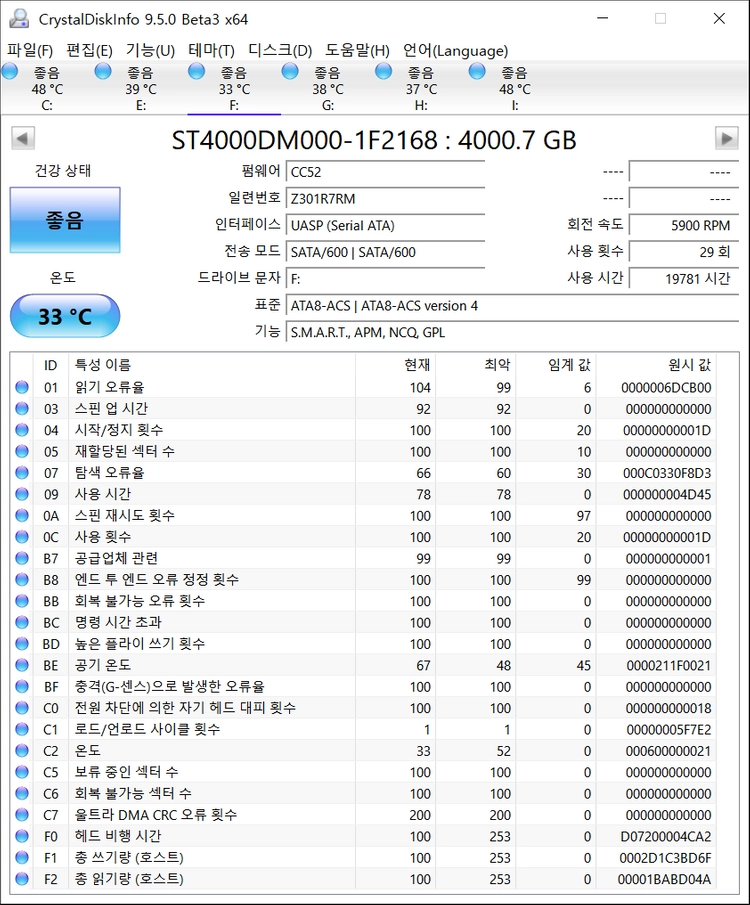Click raw value D07200004CA2
750x905 pixels.
[x=666, y=836]
